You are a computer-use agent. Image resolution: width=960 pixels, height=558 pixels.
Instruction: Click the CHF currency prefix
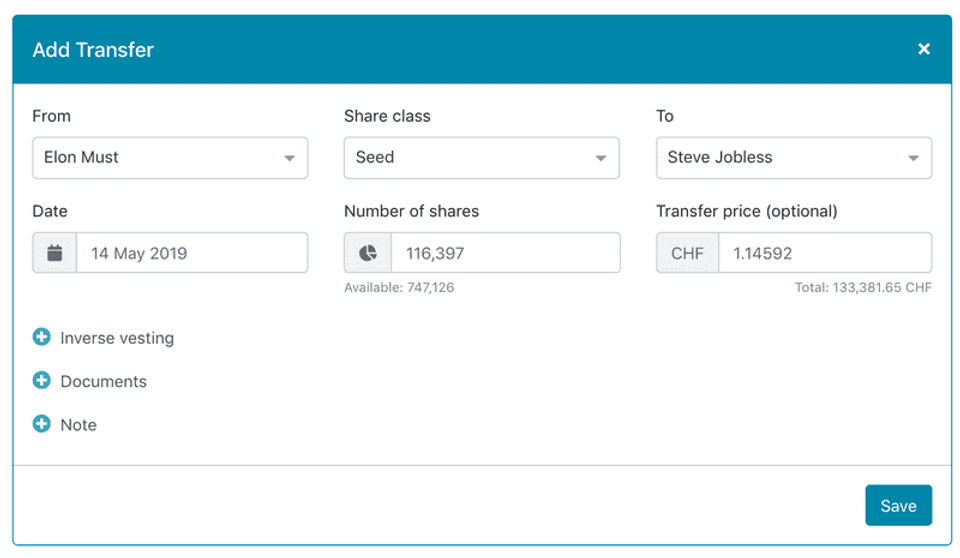pyautogui.click(x=687, y=253)
